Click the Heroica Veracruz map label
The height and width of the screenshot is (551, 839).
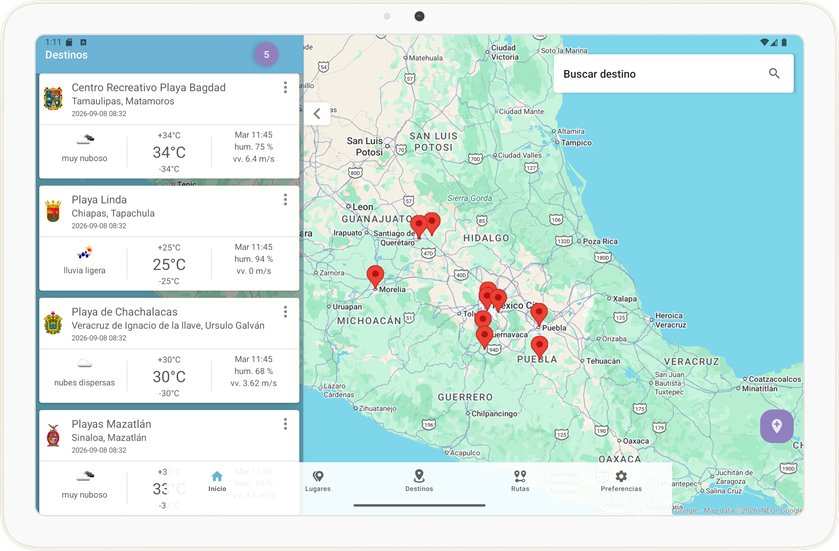[x=670, y=320]
